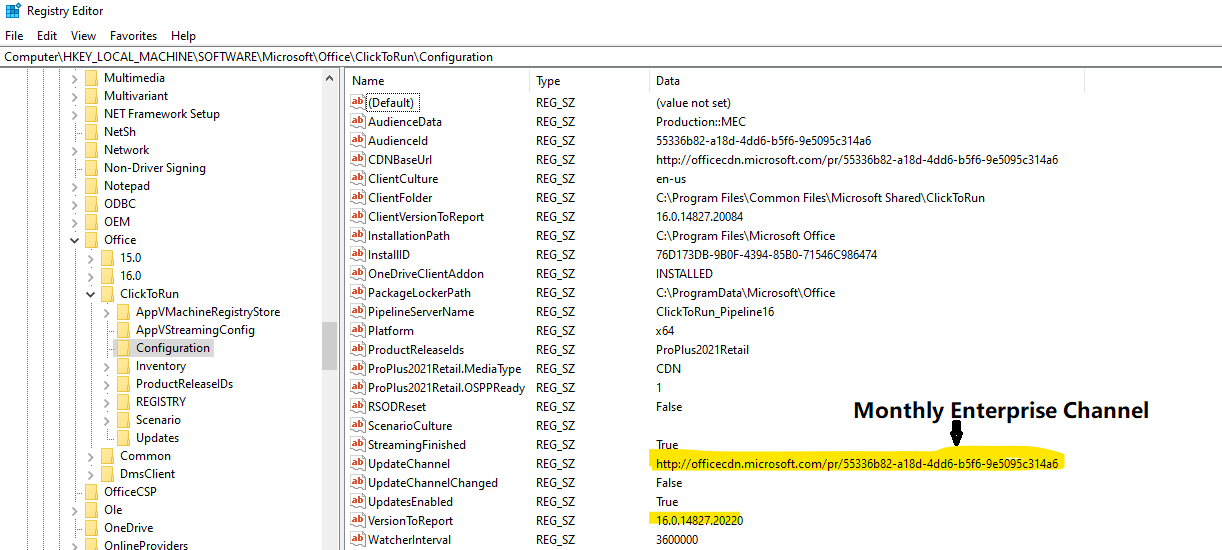Viewport: 1222px width, 550px height.
Task: Click the string icon of ClientVersionToReport value
Action: point(358,216)
